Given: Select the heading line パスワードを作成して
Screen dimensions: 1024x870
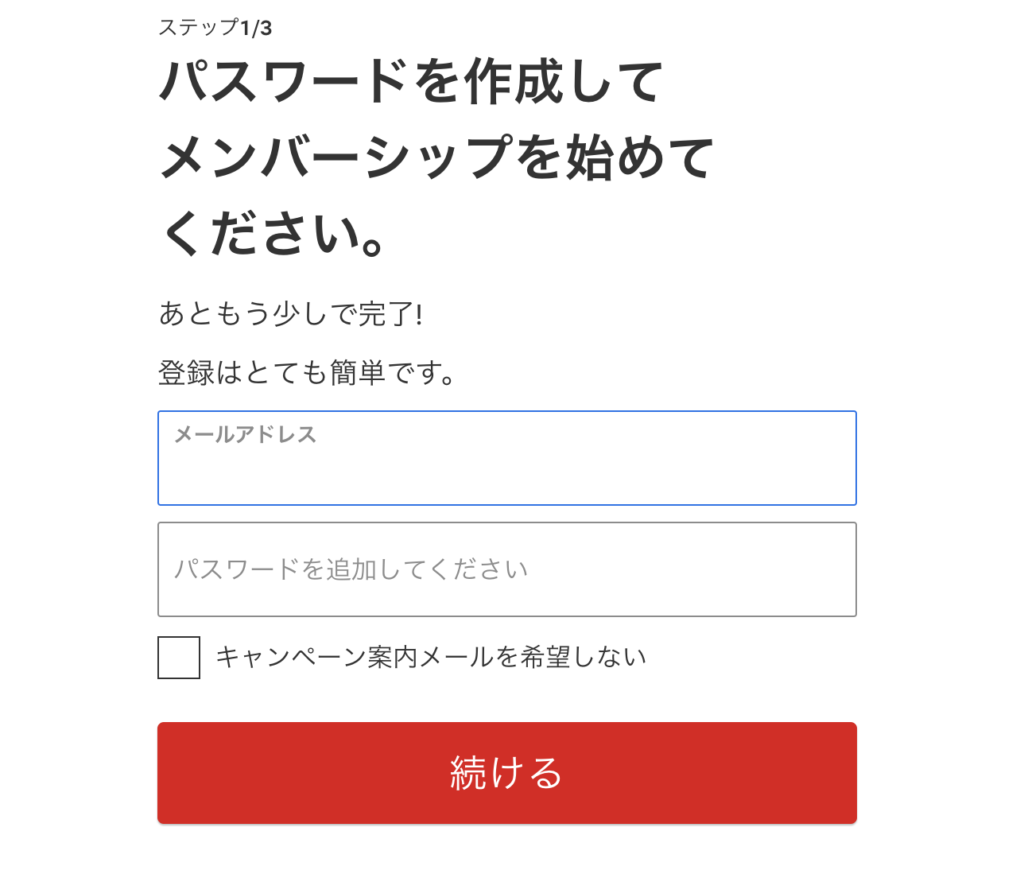Looking at the screenshot, I should pyautogui.click(x=411, y=81).
